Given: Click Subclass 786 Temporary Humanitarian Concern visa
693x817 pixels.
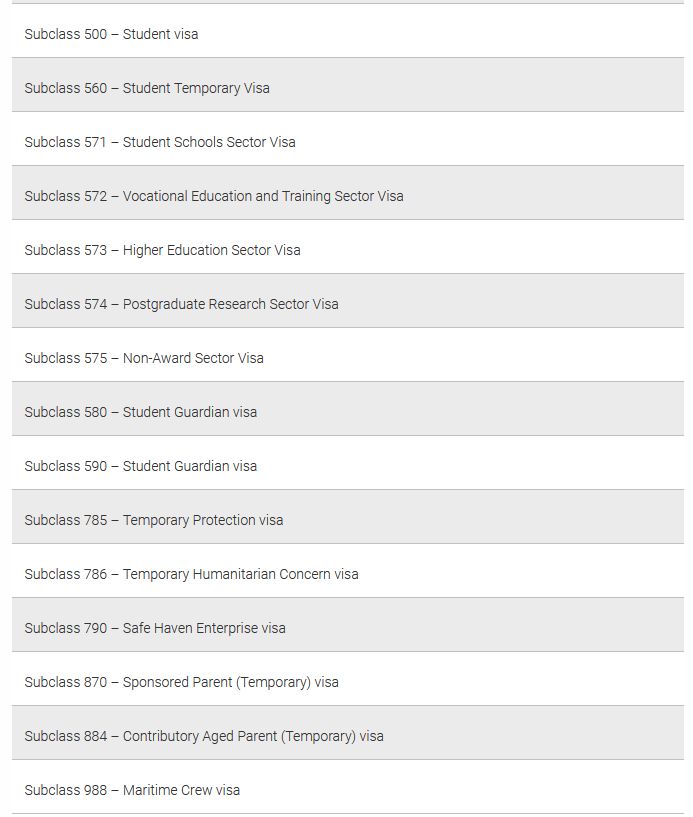Looking at the screenshot, I should pyautogui.click(x=348, y=571).
